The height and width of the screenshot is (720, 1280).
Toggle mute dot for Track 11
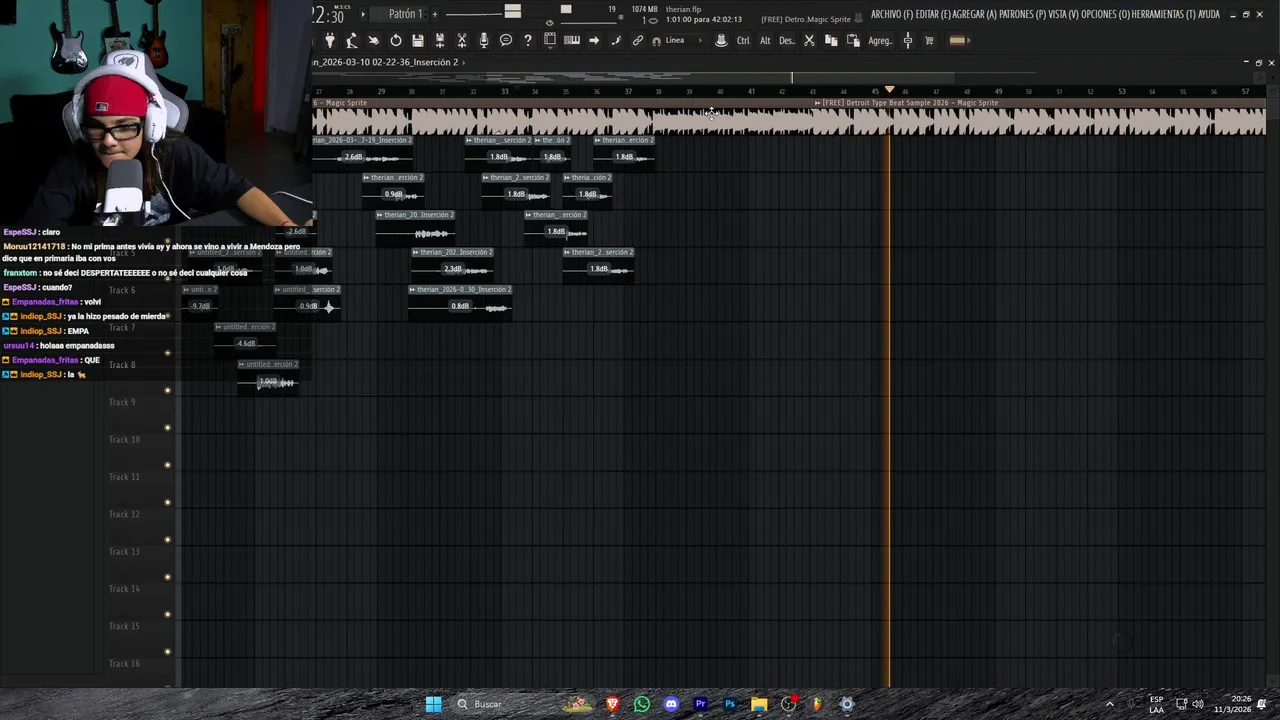167,502
